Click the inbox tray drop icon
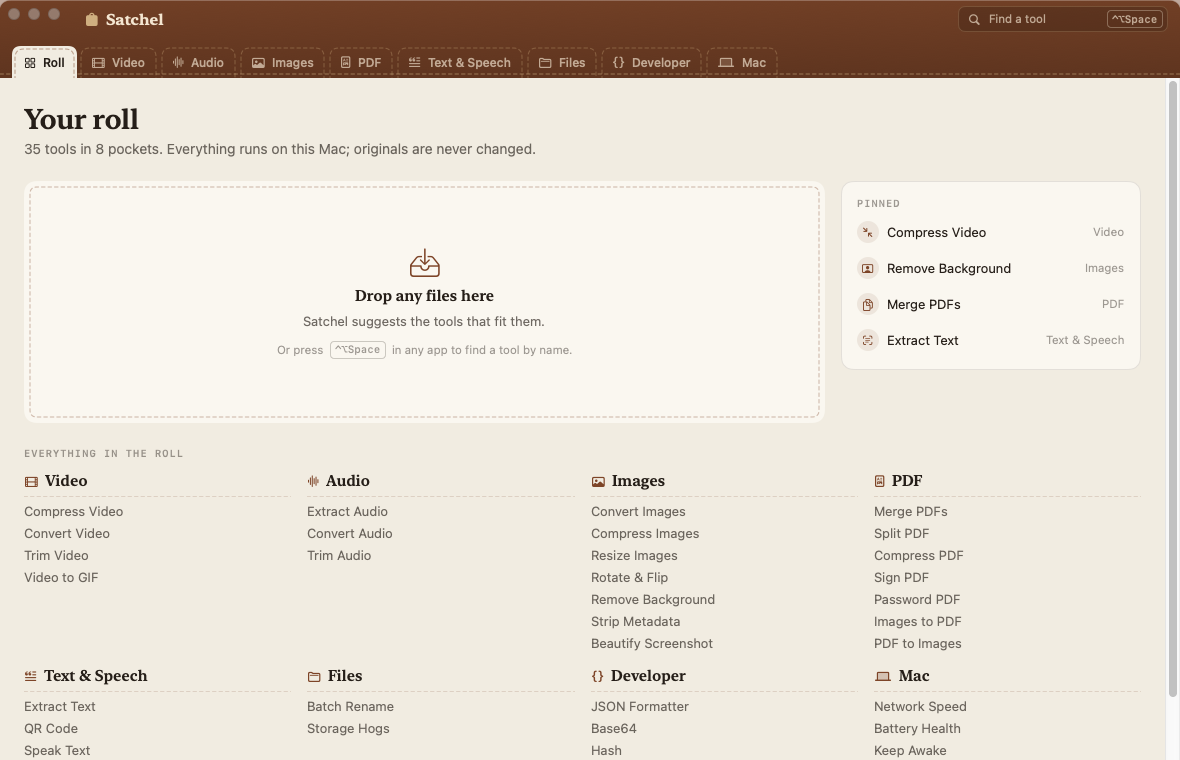The width and height of the screenshot is (1180, 760). click(x=424, y=263)
